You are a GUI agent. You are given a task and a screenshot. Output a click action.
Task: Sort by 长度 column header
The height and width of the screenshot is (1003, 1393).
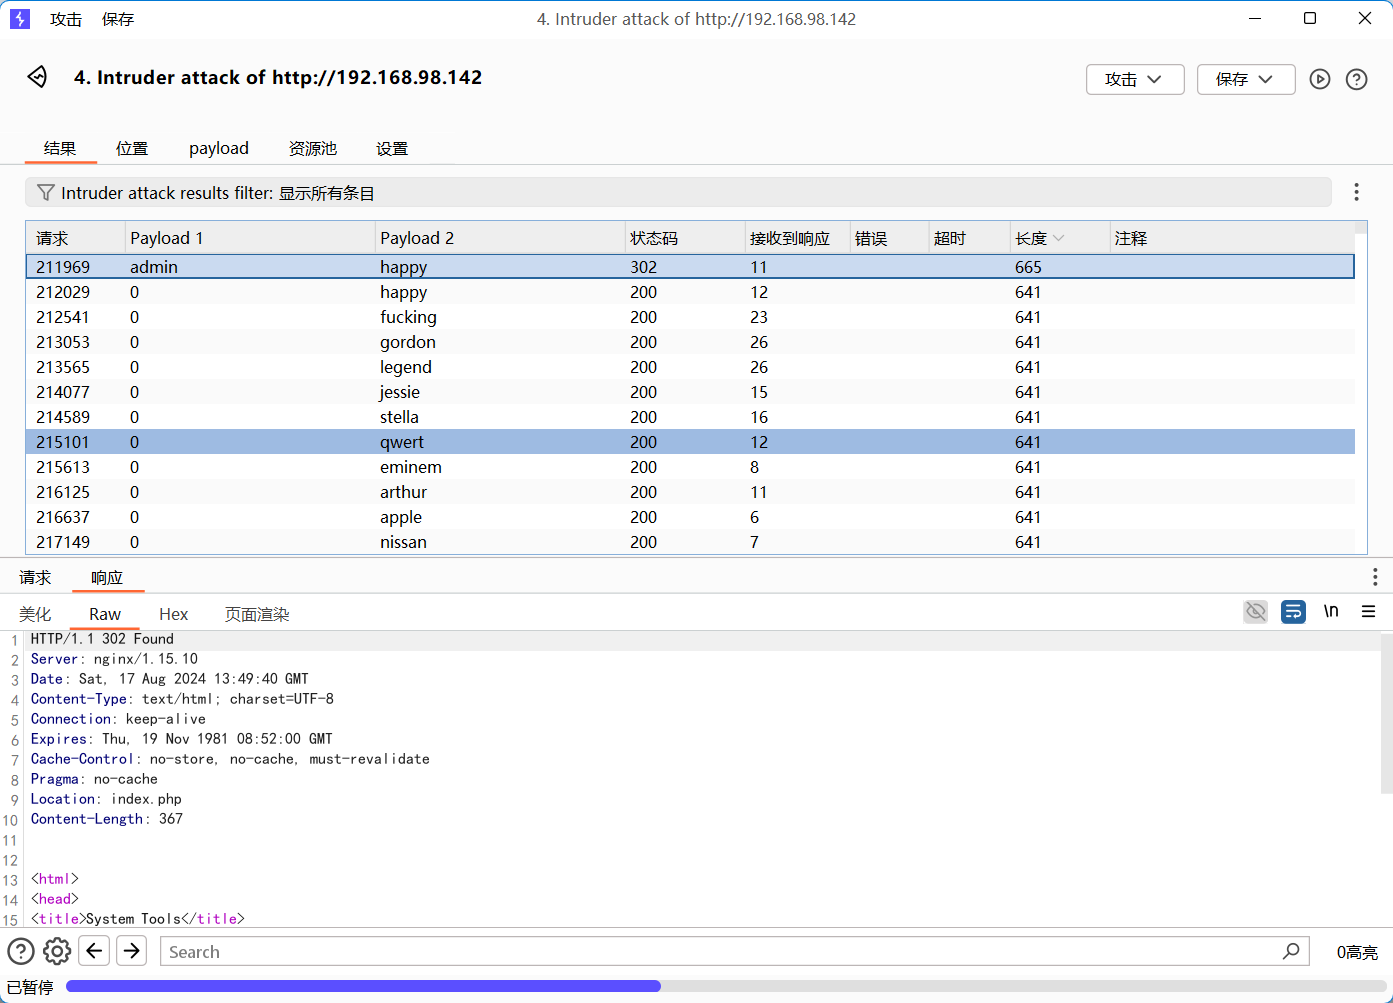(x=1058, y=238)
